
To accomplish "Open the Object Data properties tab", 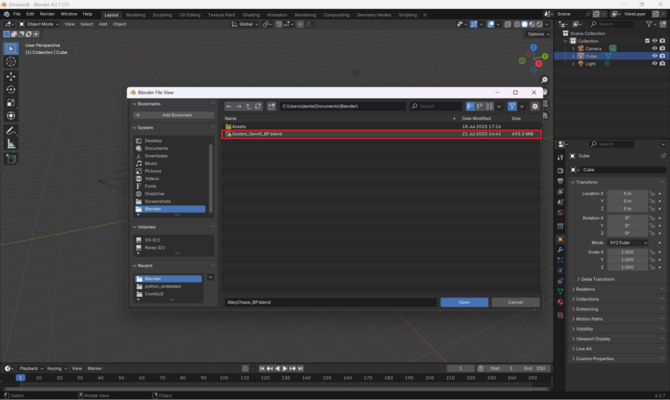I will (x=560, y=291).
